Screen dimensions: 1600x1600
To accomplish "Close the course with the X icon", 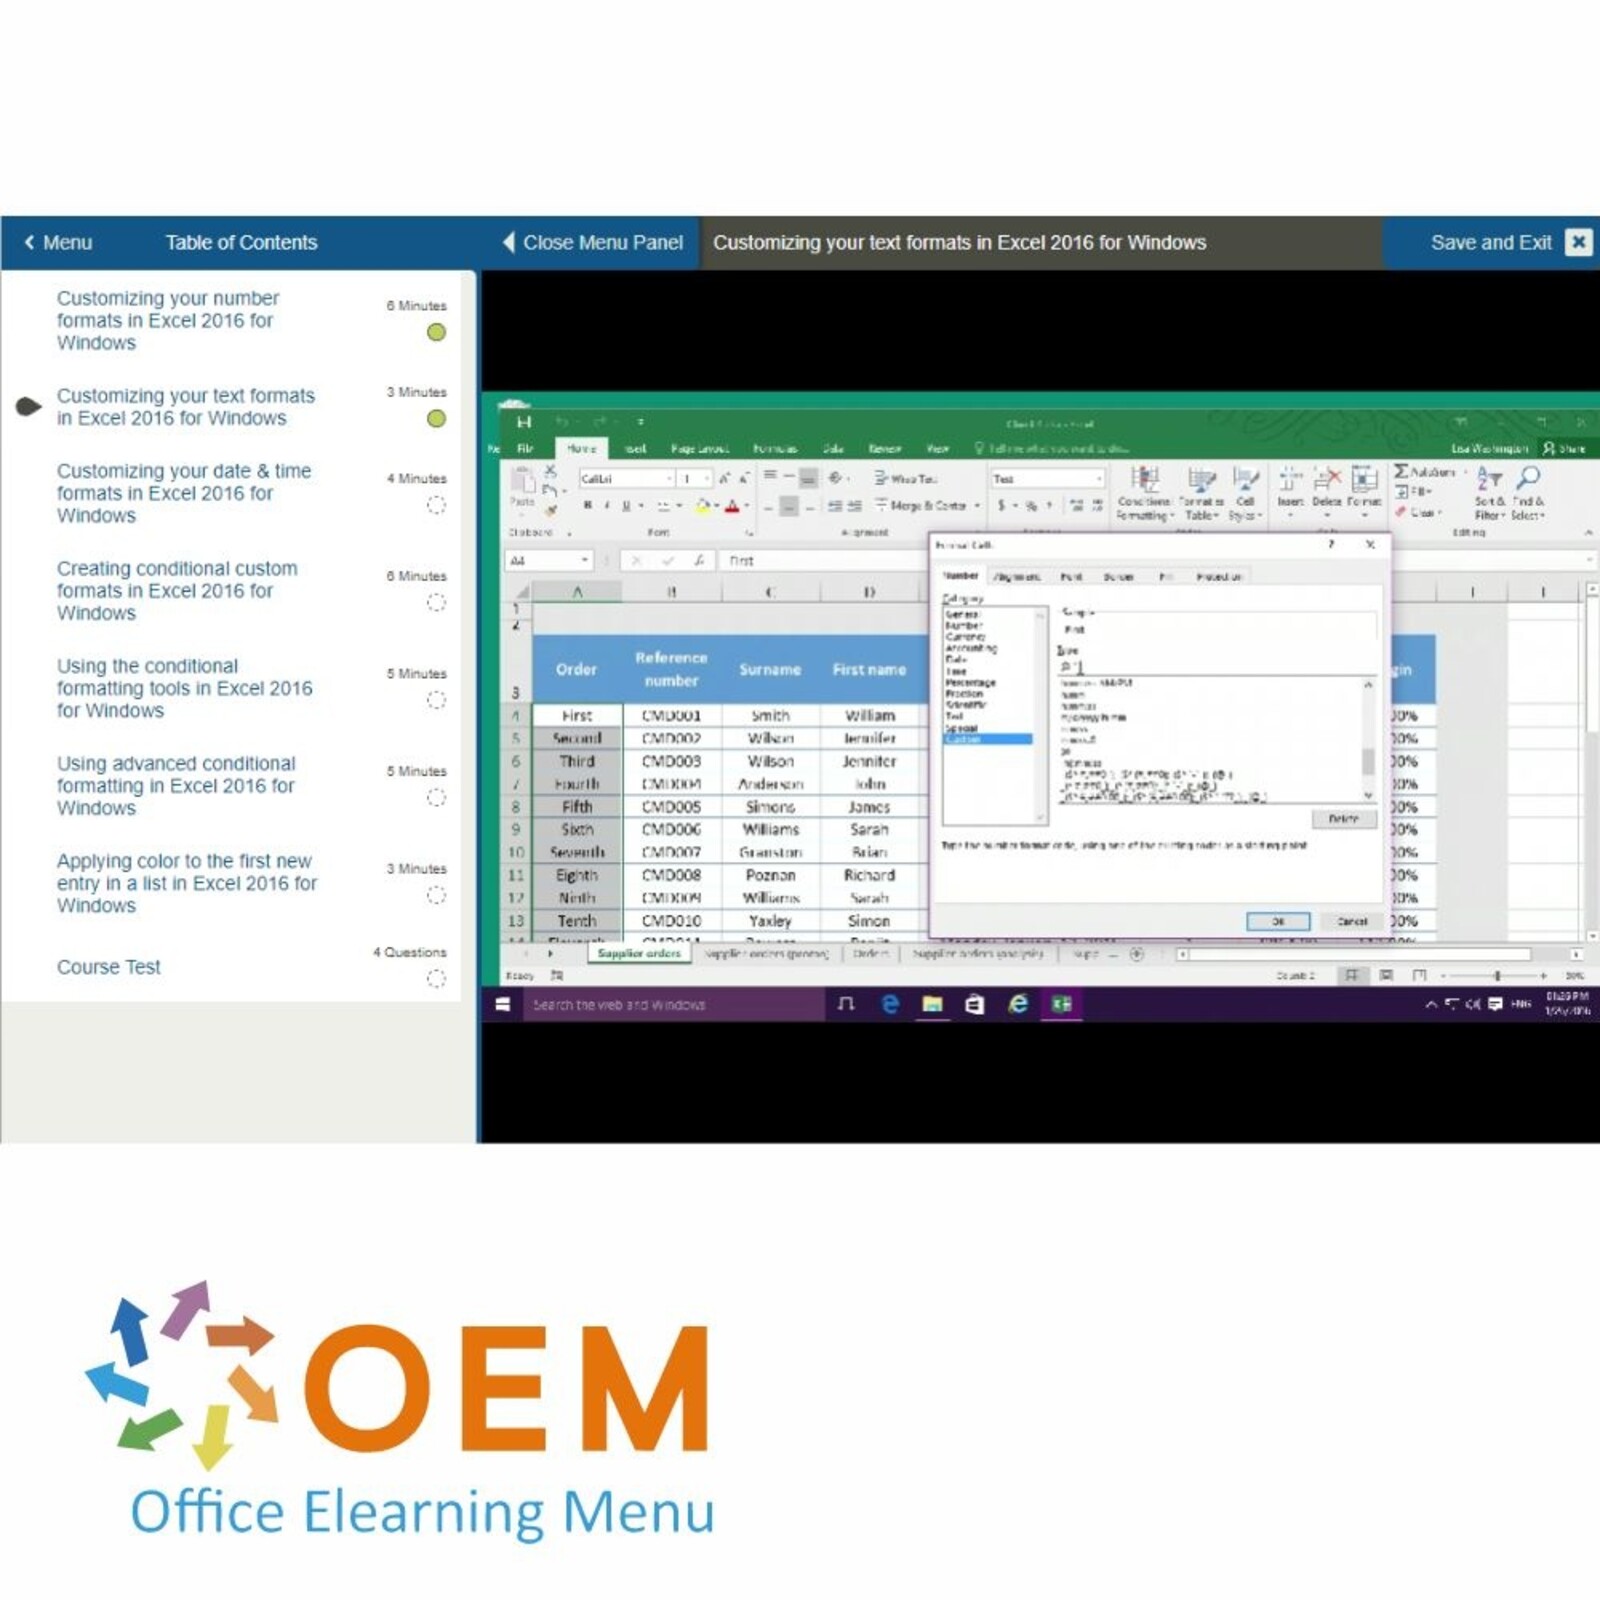I will pyautogui.click(x=1578, y=242).
